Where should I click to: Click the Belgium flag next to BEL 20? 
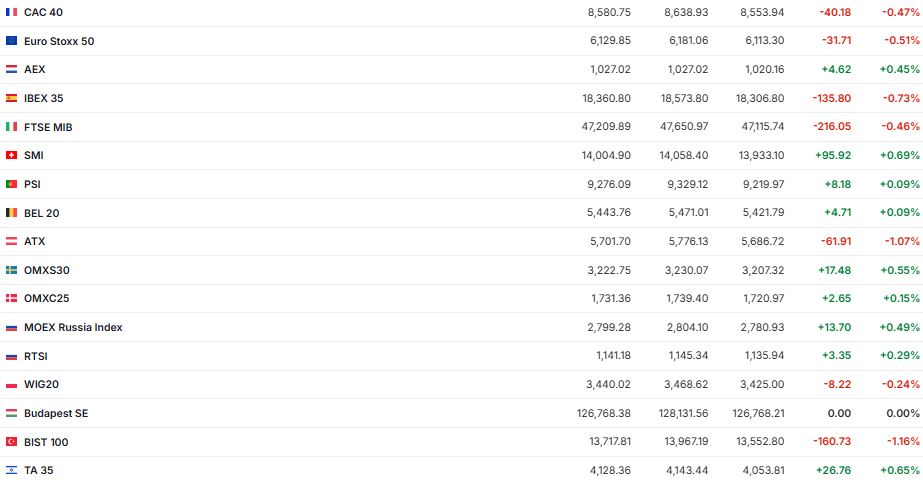(11, 213)
